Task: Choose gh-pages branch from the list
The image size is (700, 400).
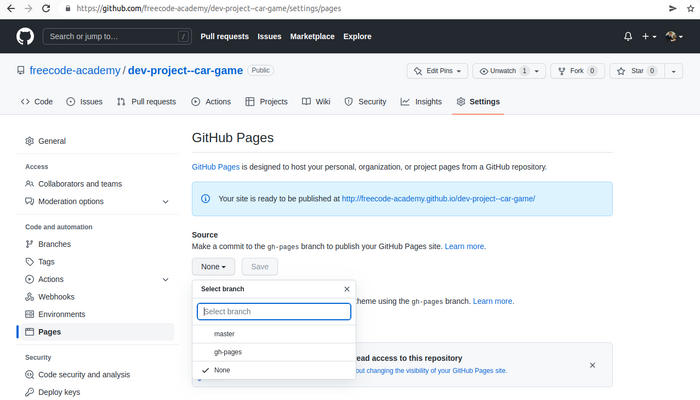Action: [274, 352]
